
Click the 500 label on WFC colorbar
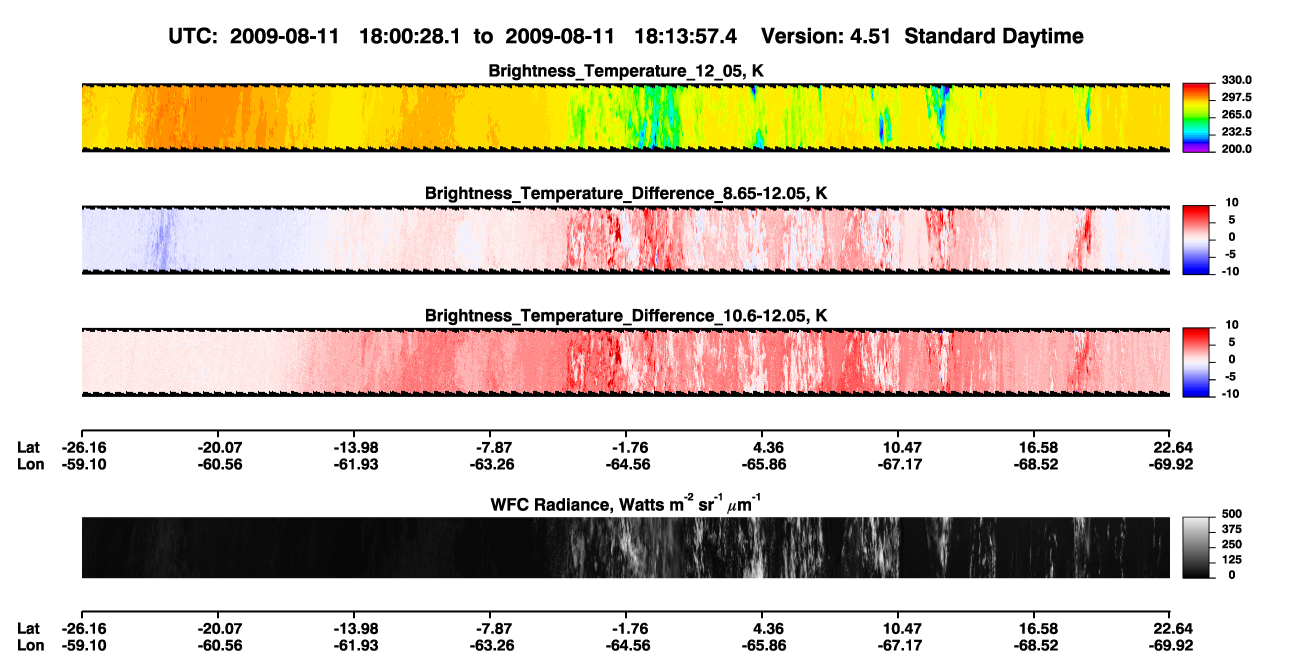pyautogui.click(x=1231, y=514)
